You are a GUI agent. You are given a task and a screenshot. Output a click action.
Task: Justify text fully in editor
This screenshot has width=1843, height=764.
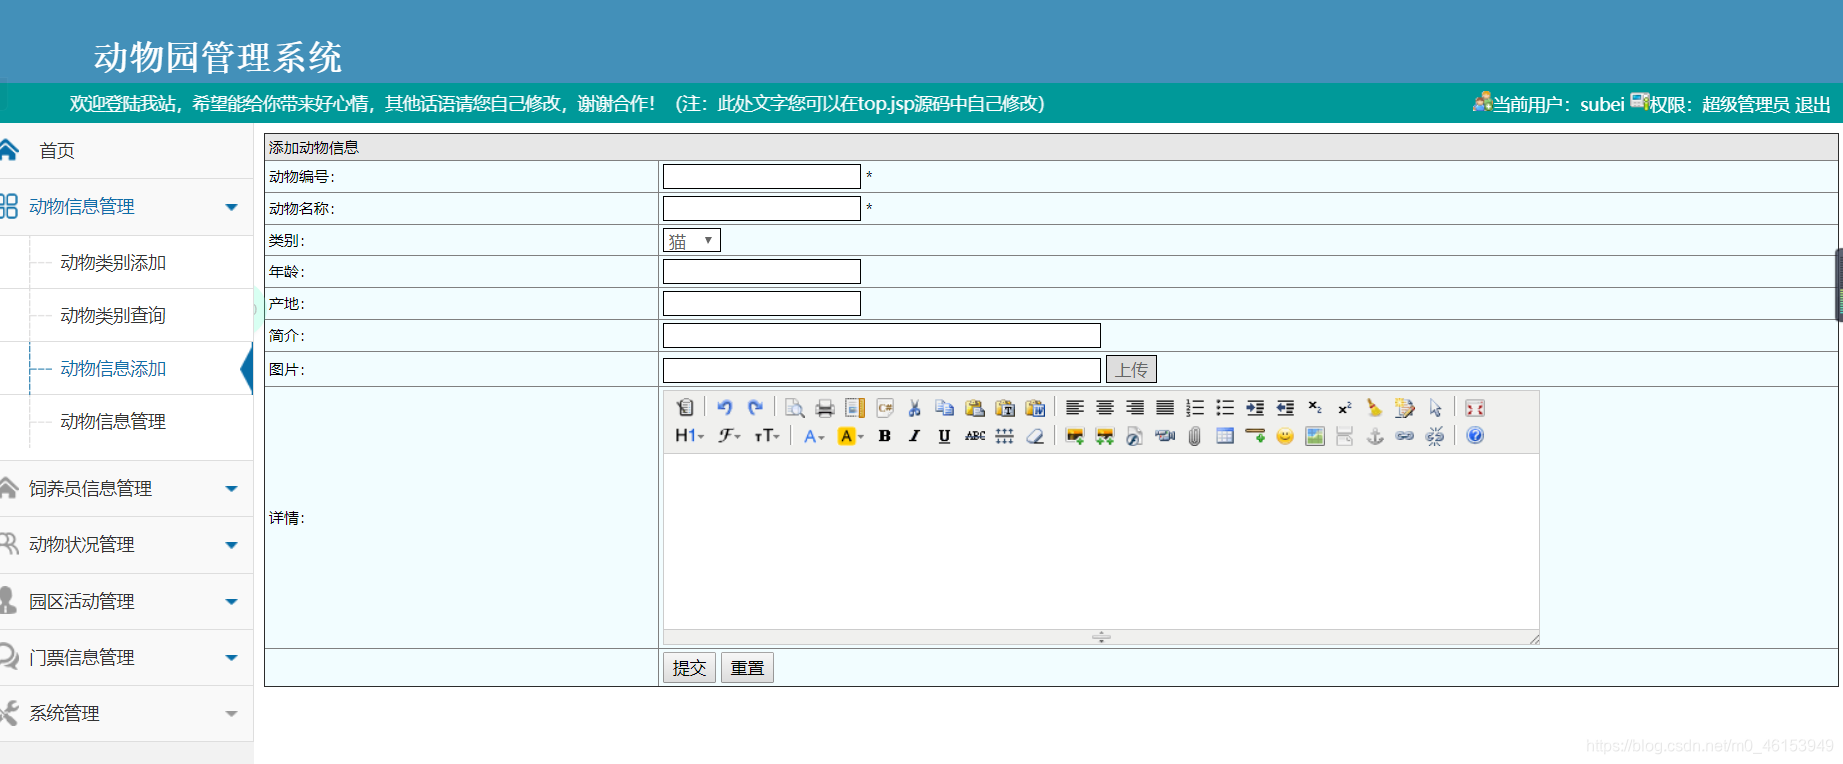pos(1165,408)
